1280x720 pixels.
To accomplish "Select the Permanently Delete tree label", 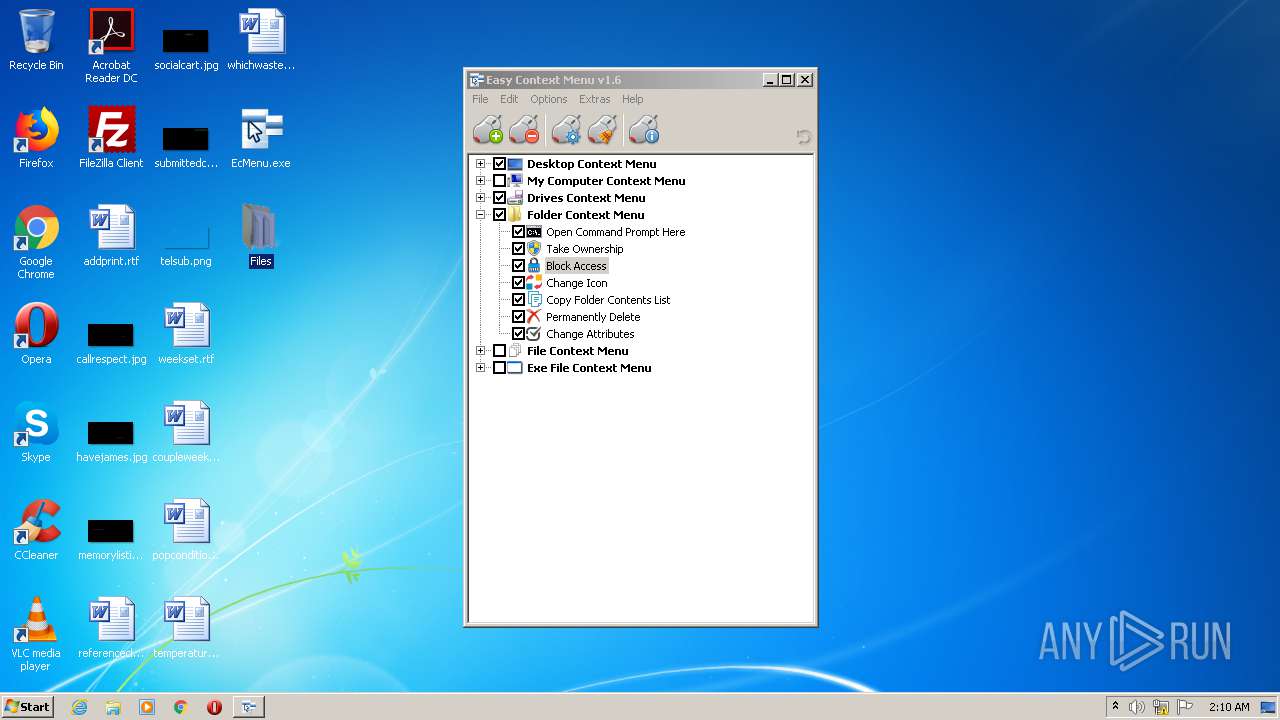I will tap(593, 317).
